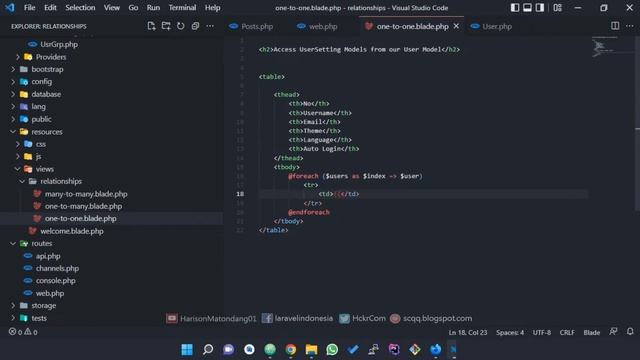
Task: Change language mode via Blade
Action: click(591, 332)
